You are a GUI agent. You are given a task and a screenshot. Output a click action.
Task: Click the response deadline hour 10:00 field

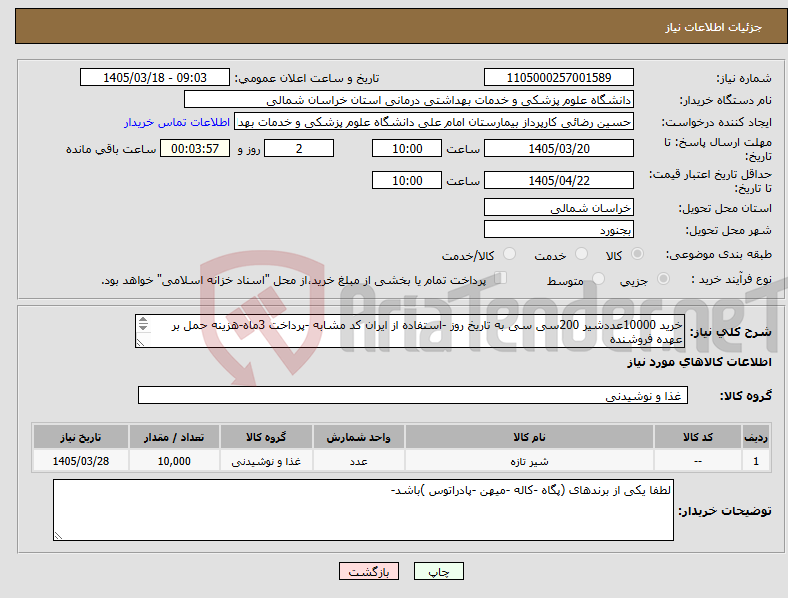click(407, 149)
